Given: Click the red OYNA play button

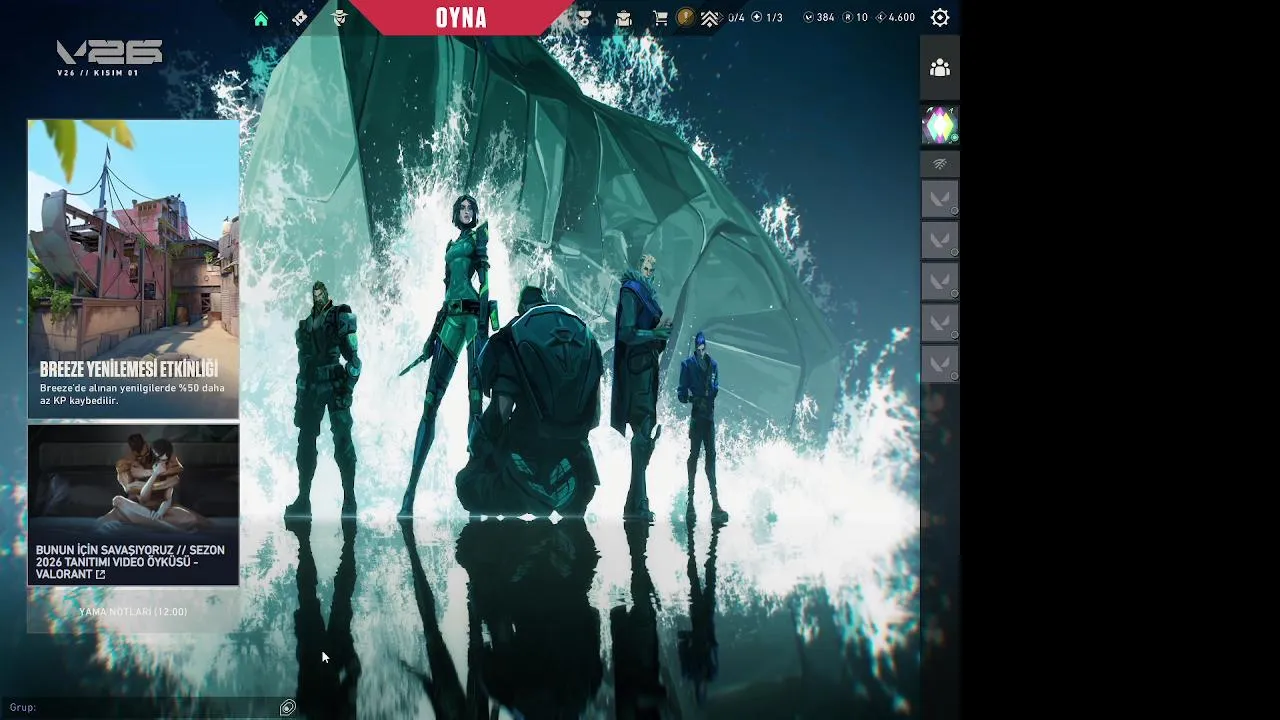Looking at the screenshot, I should click(x=461, y=17).
